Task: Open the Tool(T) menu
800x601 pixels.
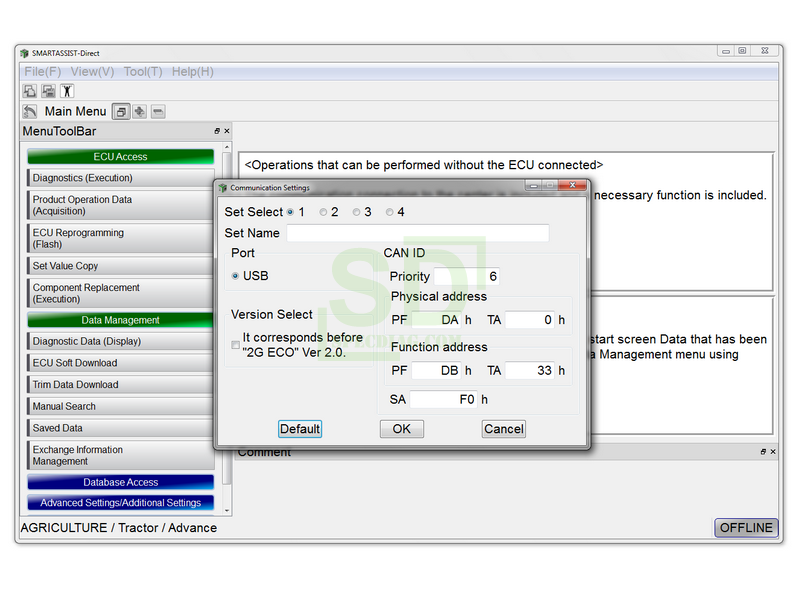Action: pos(143,72)
